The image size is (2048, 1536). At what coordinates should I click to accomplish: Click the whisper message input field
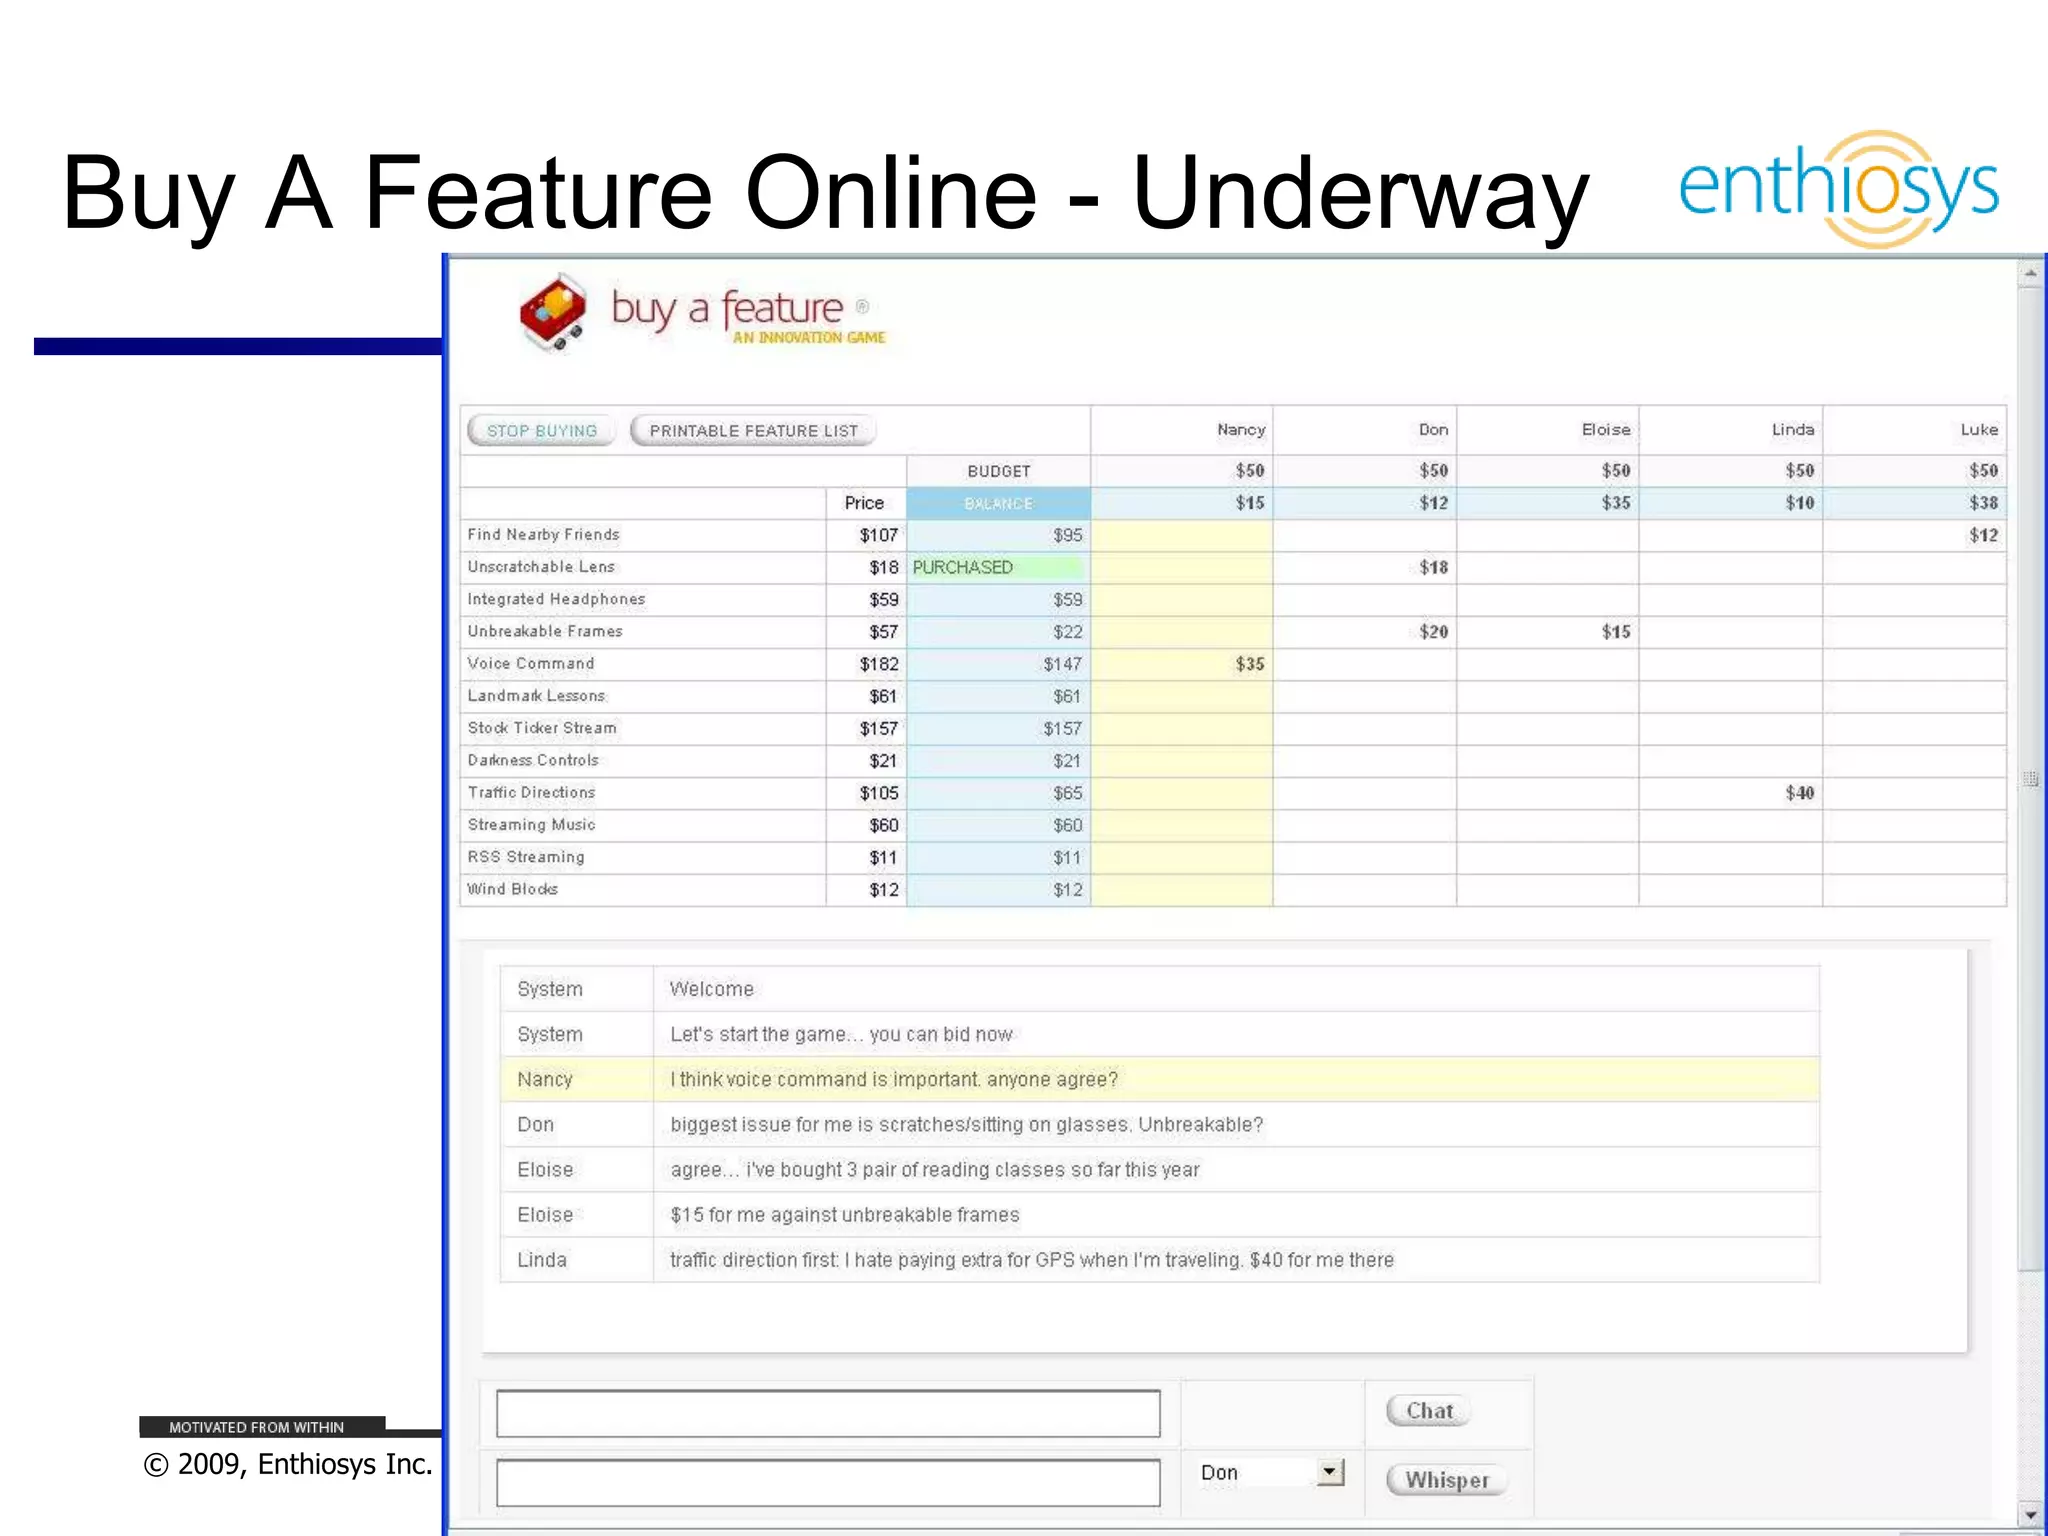pos(828,1482)
